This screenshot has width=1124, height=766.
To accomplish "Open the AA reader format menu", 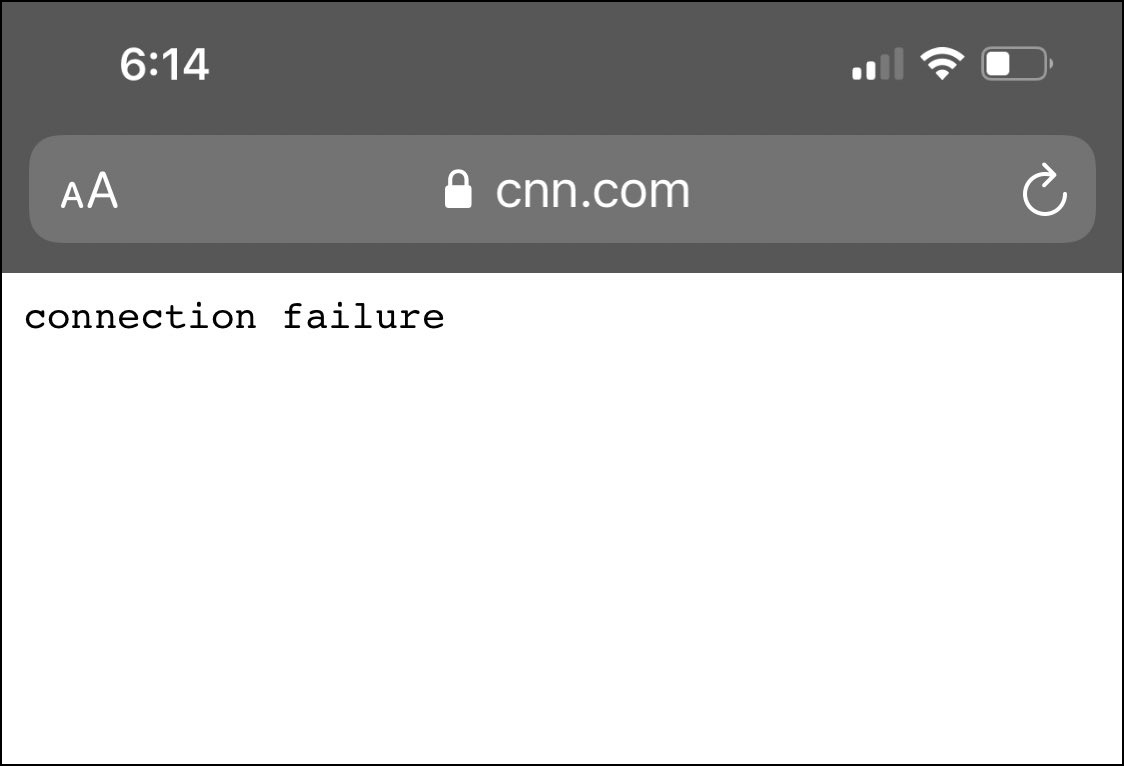I will pyautogui.click(x=89, y=191).
